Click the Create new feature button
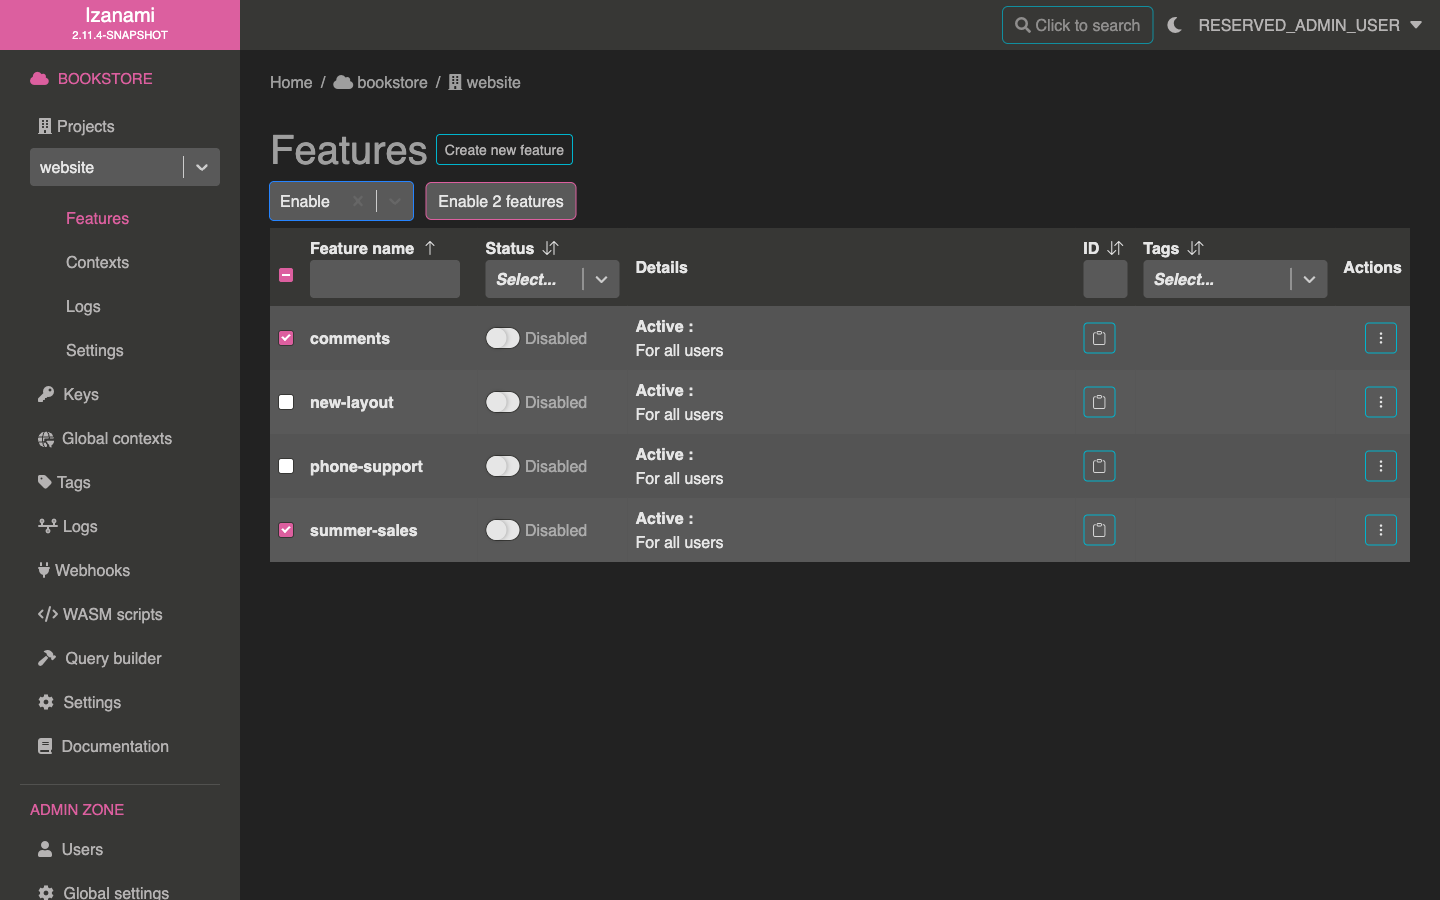Viewport: 1440px width, 900px height. click(x=504, y=150)
